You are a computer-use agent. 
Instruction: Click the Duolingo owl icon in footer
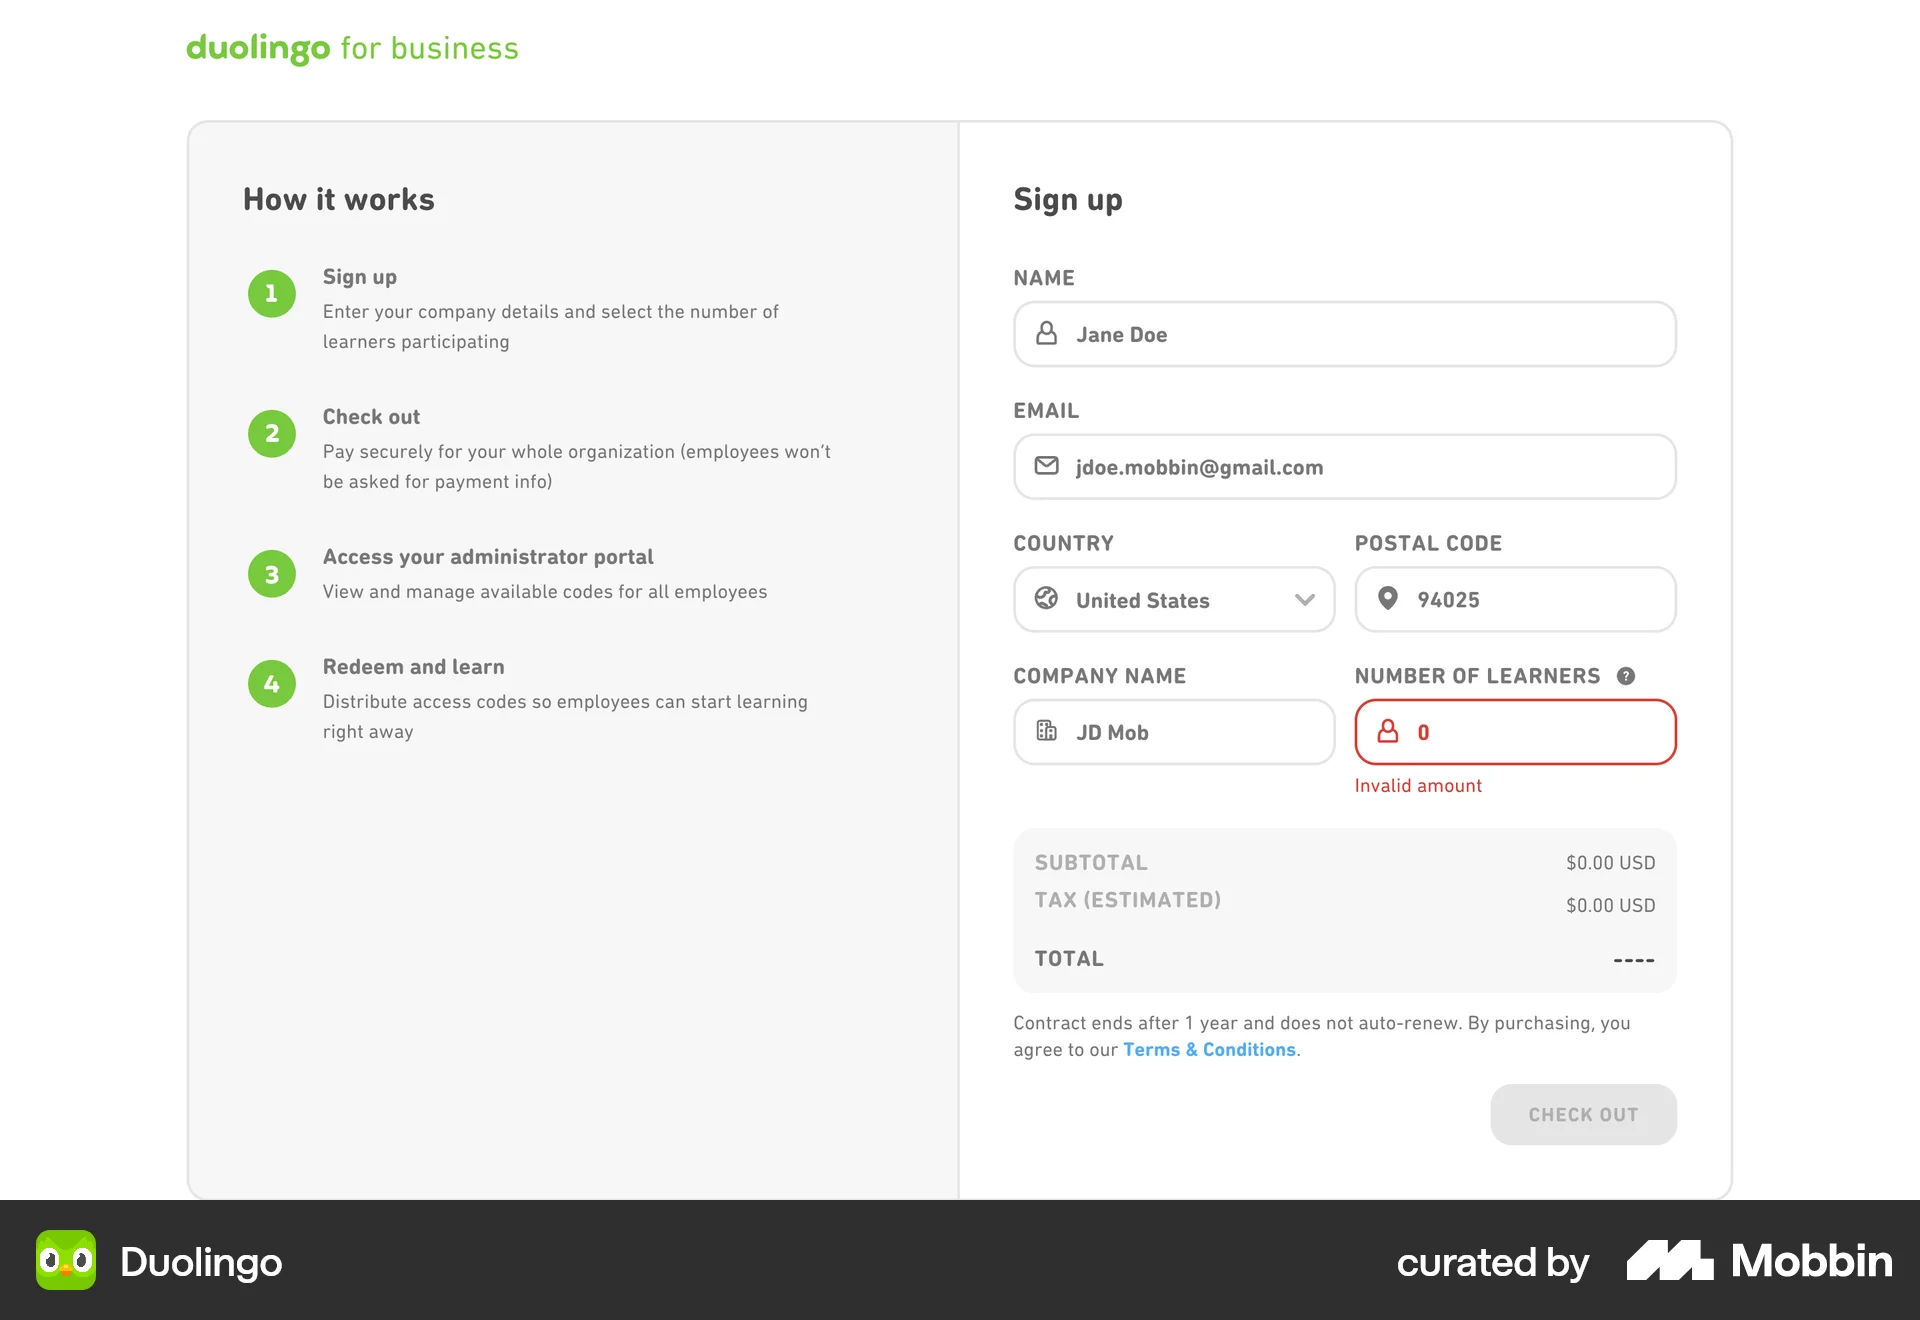coord(66,1260)
